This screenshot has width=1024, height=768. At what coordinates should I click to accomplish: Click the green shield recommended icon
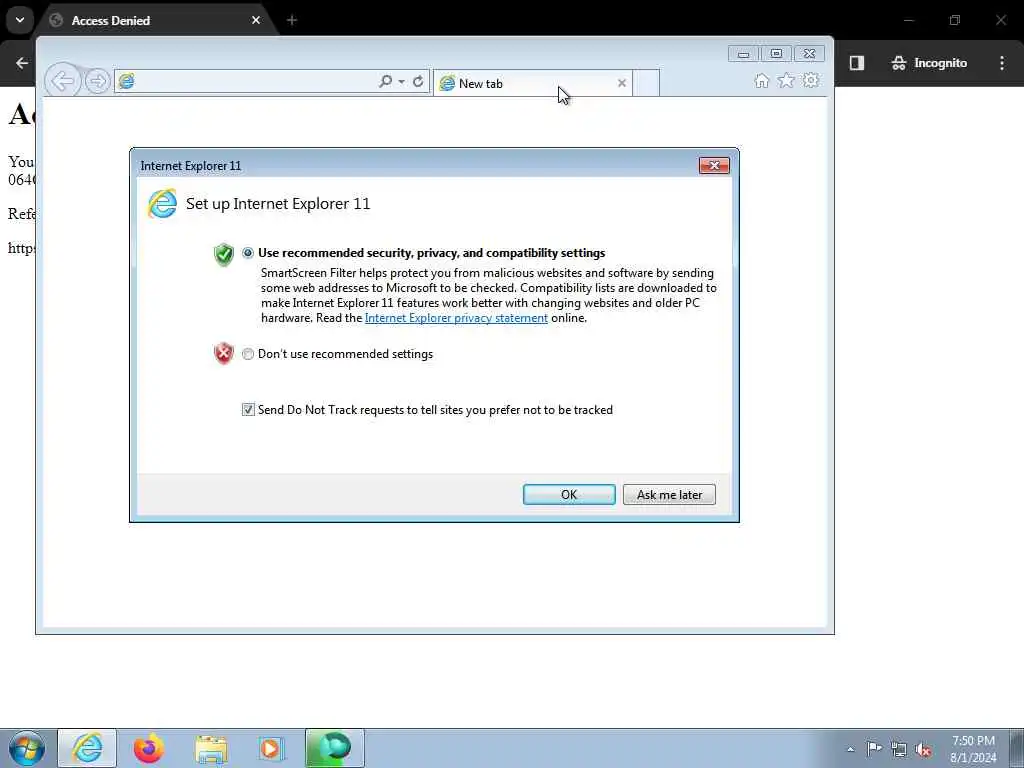223,254
